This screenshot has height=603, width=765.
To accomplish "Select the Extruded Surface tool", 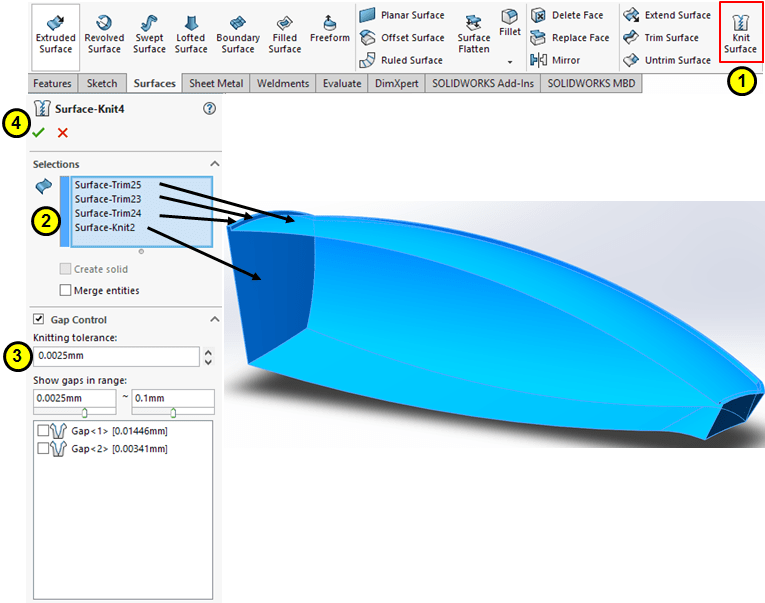I will (55, 33).
